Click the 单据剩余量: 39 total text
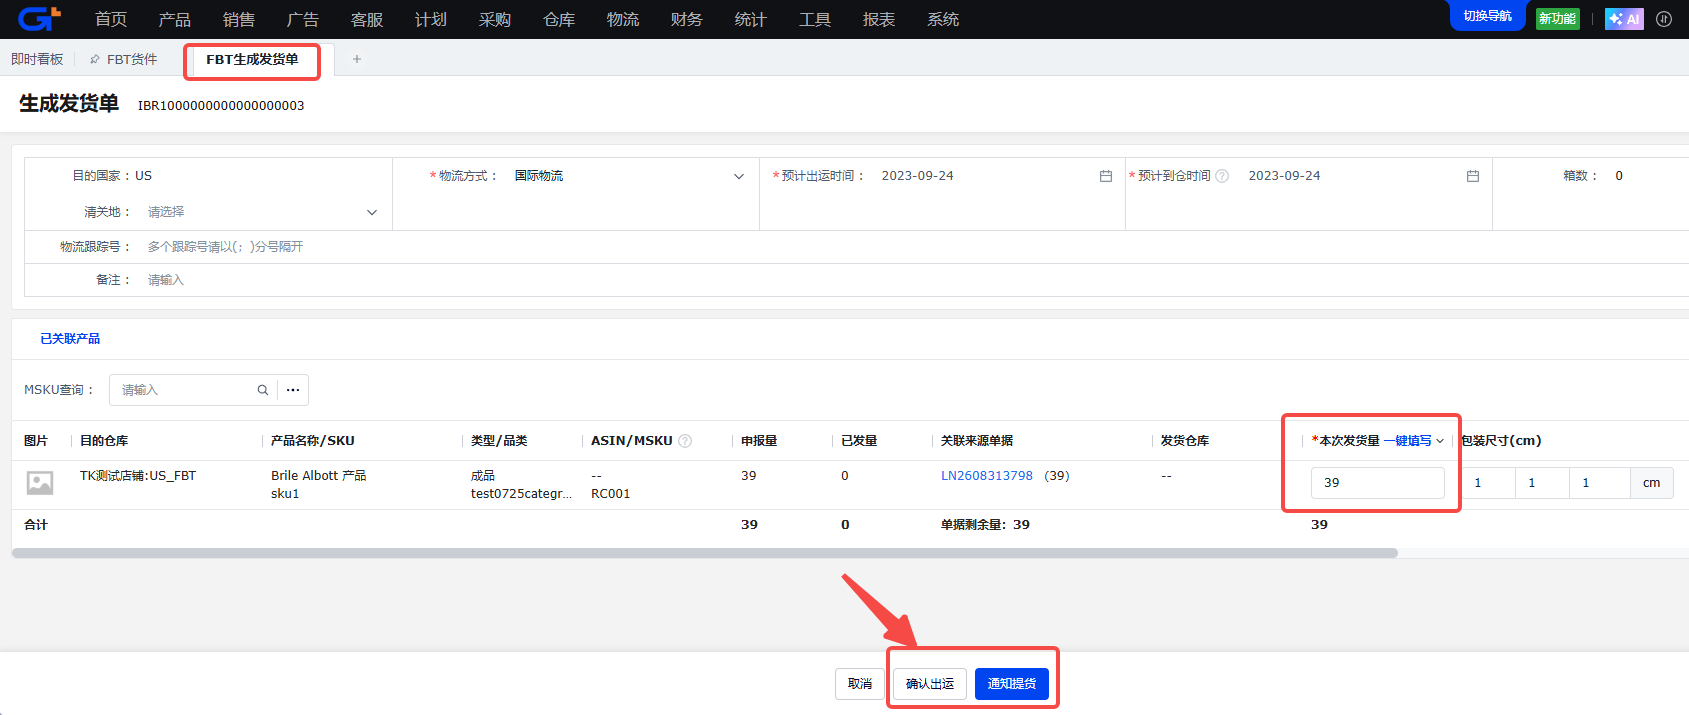The height and width of the screenshot is (715, 1689). [x=985, y=525]
